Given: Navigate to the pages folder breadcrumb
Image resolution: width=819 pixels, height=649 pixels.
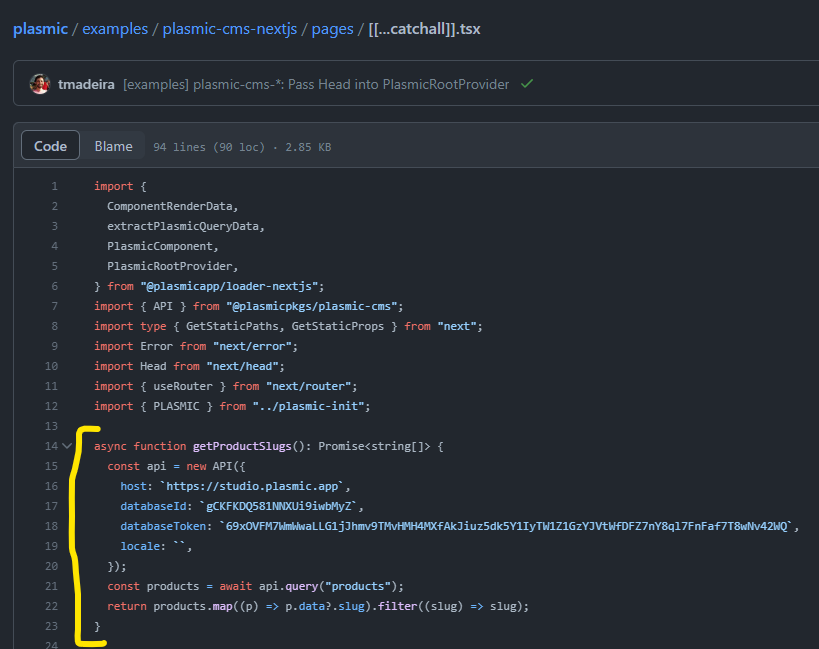Looking at the screenshot, I should point(332,29).
